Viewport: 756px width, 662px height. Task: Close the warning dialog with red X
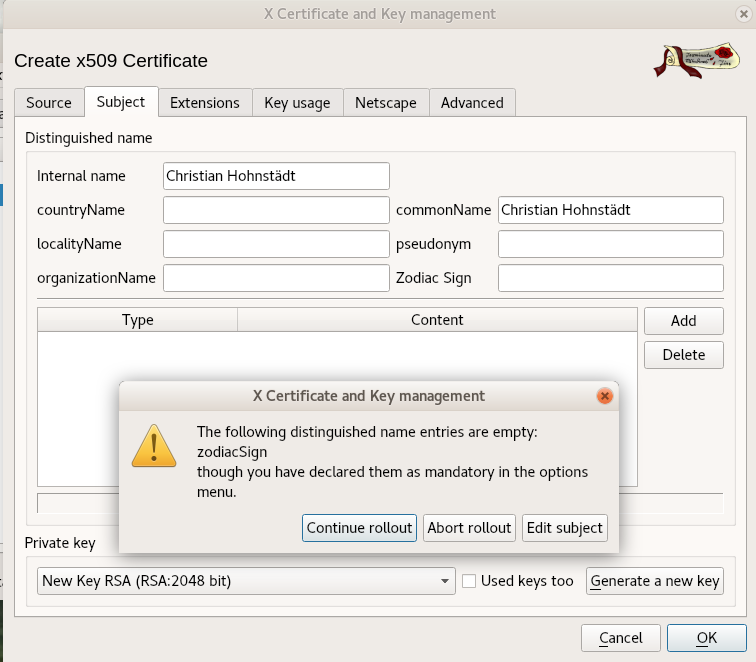pos(604,396)
